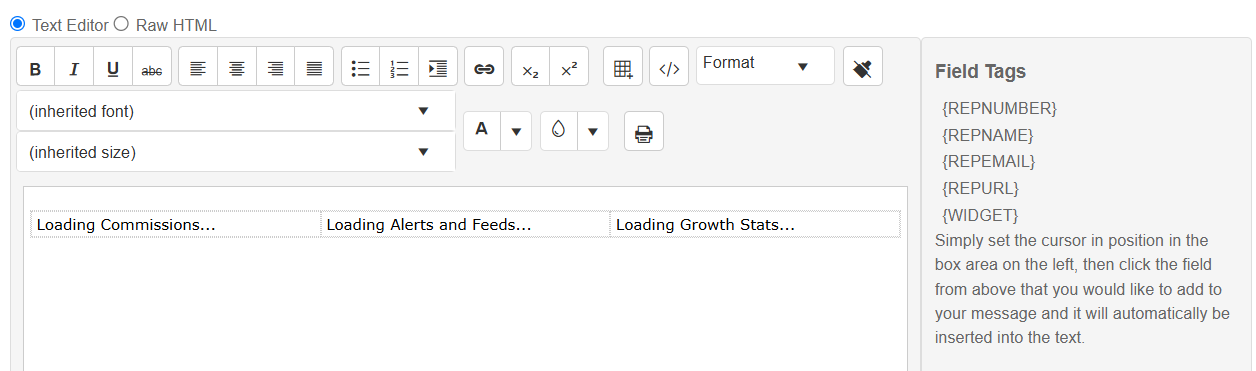Expand the inherited size dropdown
The width and height of the screenshot is (1256, 371).
pyautogui.click(x=236, y=152)
